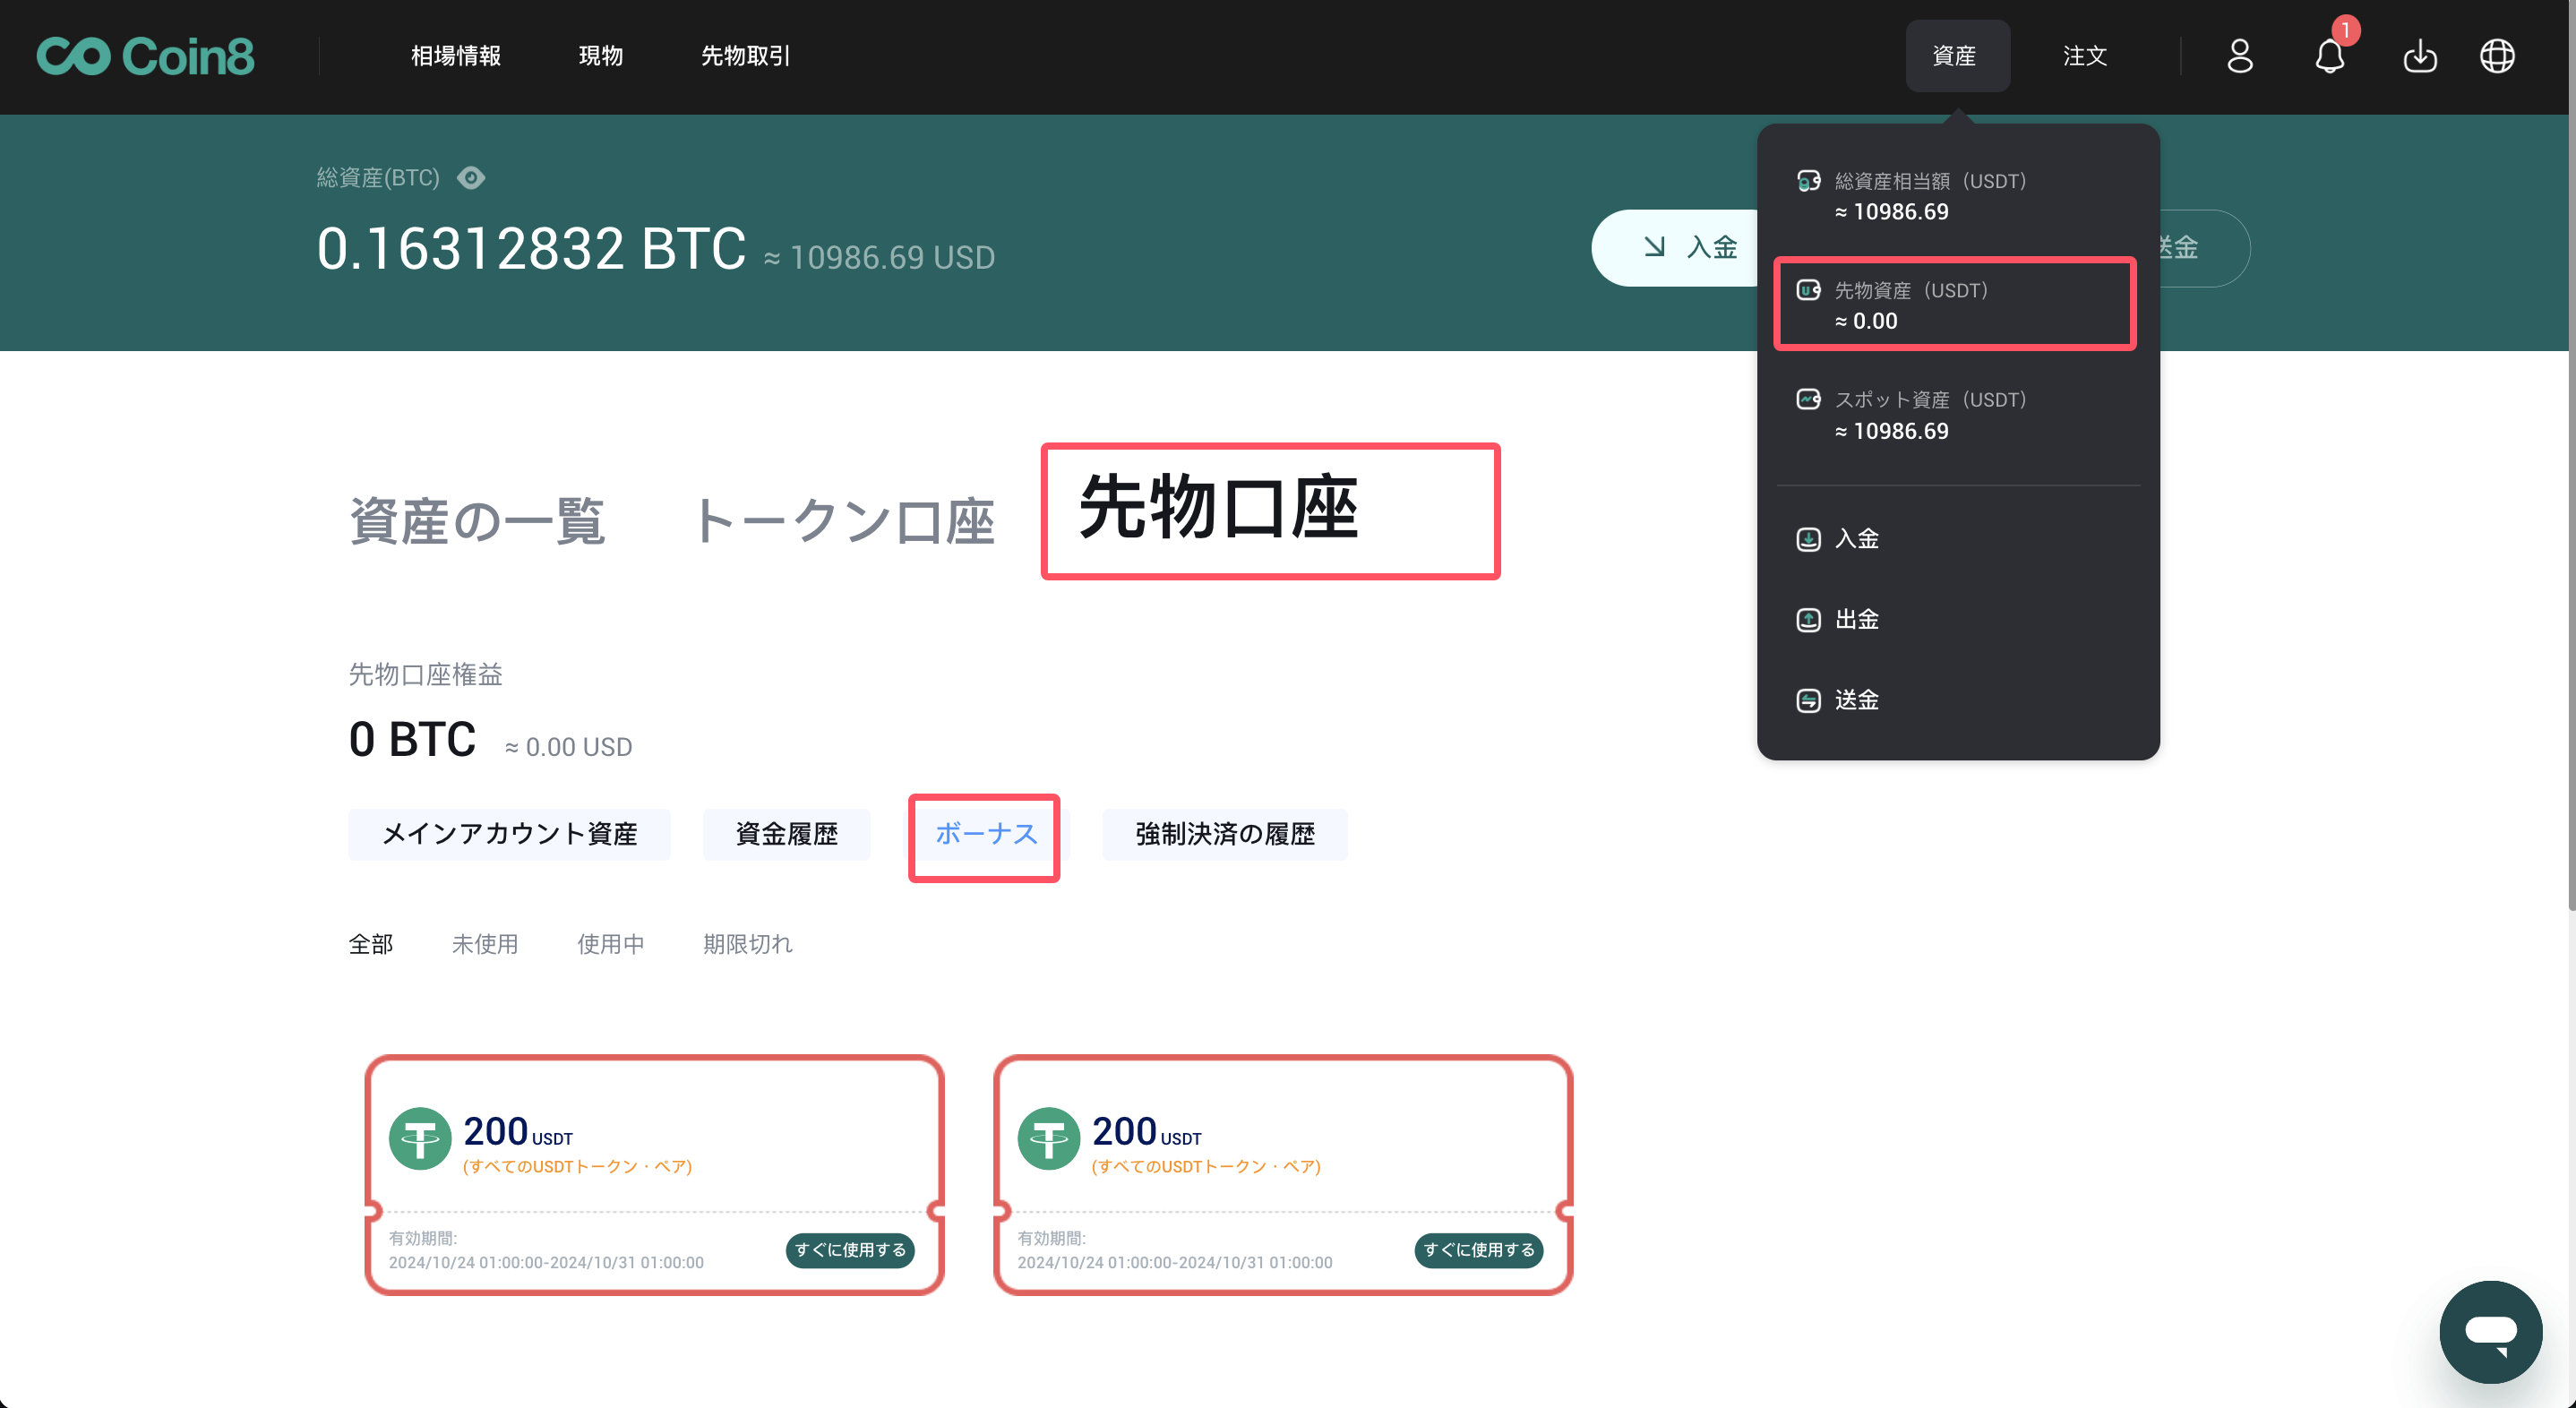Switch to the トークン口座 tab
Screen dimensions: 2576x1408
pyautogui.click(x=845, y=521)
